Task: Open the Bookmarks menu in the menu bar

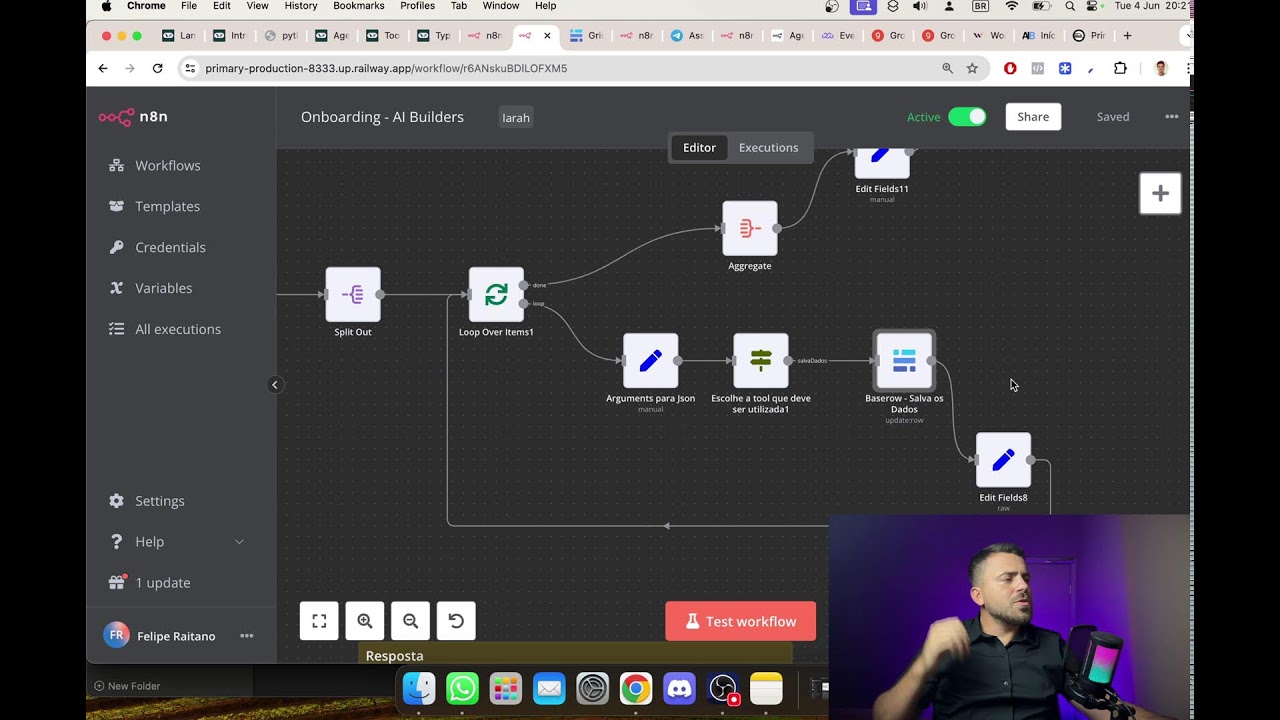Action: (x=360, y=6)
